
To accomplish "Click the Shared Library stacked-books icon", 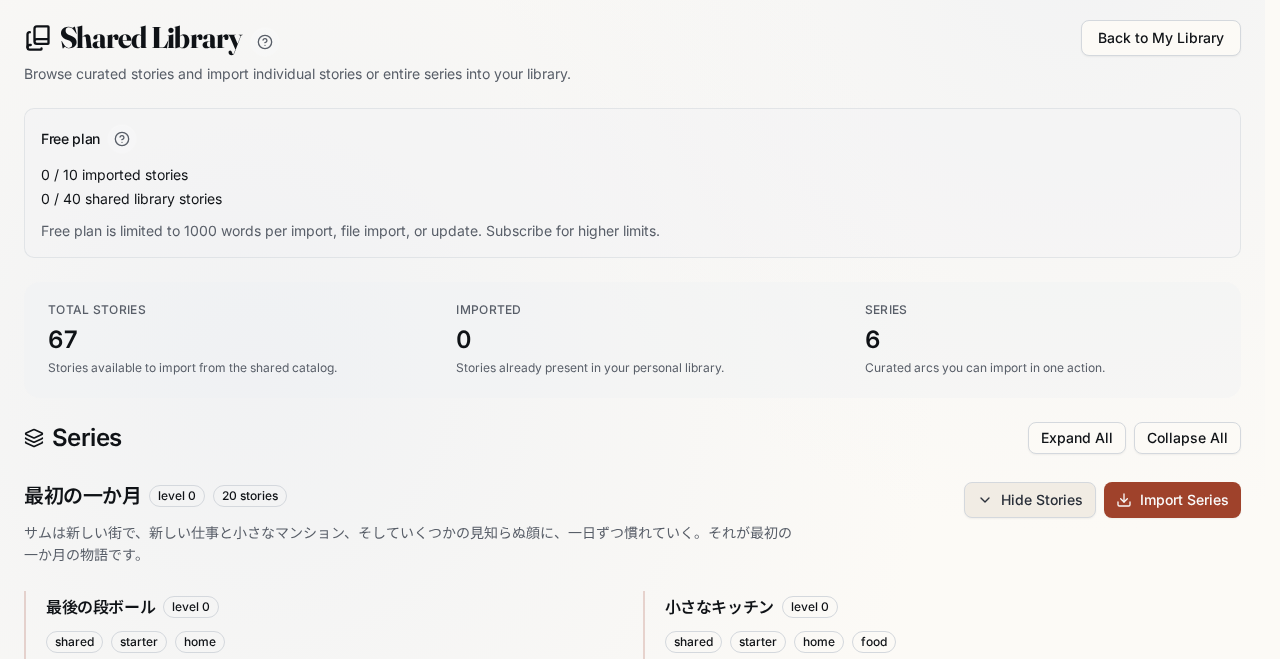I will click(x=38, y=38).
